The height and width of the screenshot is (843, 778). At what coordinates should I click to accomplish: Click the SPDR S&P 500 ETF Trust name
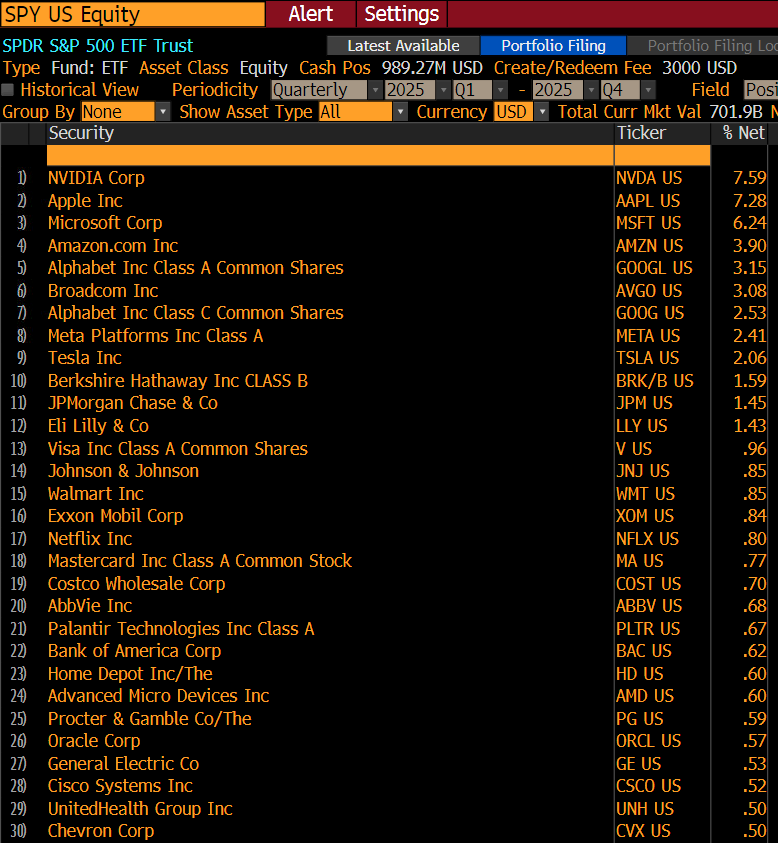[98, 46]
